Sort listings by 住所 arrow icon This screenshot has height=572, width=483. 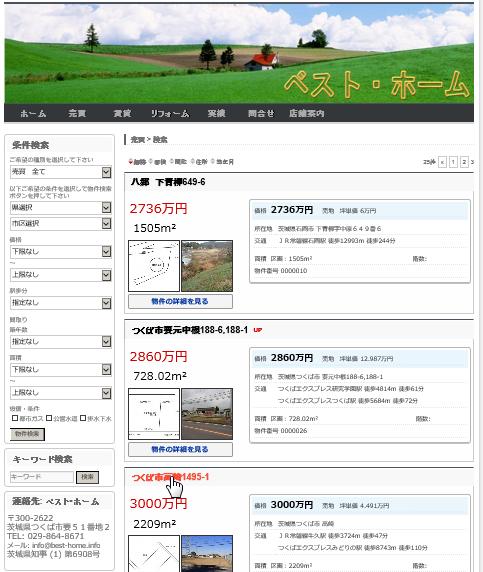(192, 162)
